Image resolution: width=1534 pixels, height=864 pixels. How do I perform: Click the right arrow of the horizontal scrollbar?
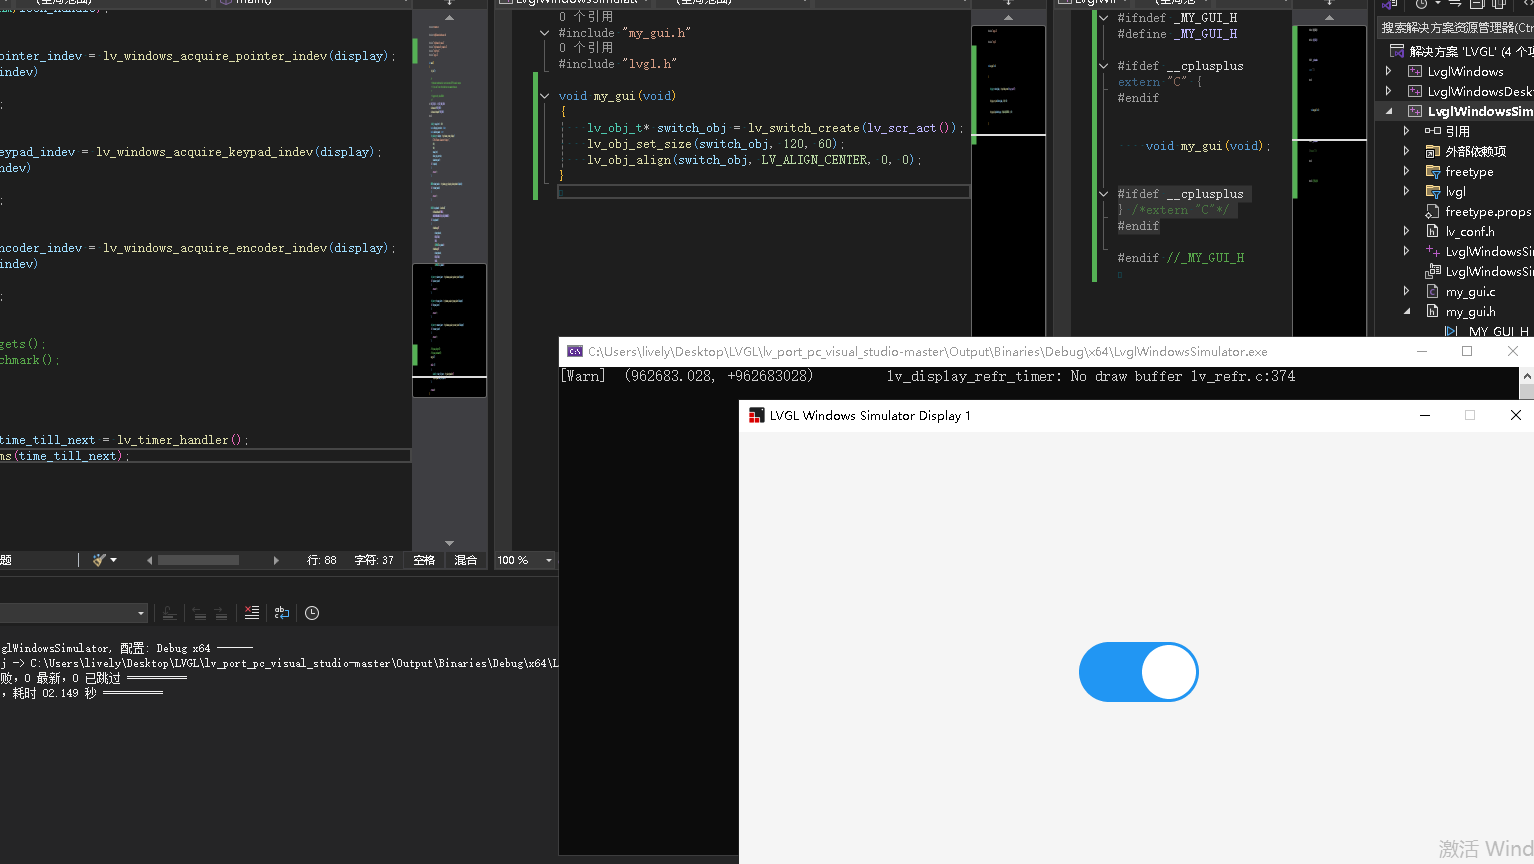[x=276, y=560]
